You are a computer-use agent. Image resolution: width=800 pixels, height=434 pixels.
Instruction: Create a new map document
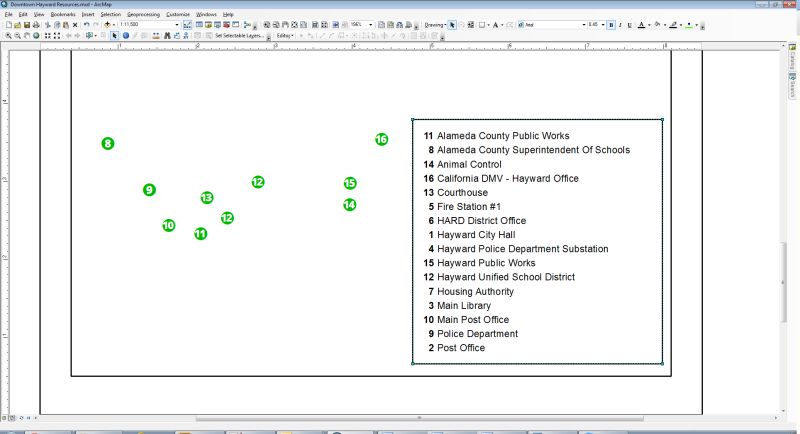point(9,24)
